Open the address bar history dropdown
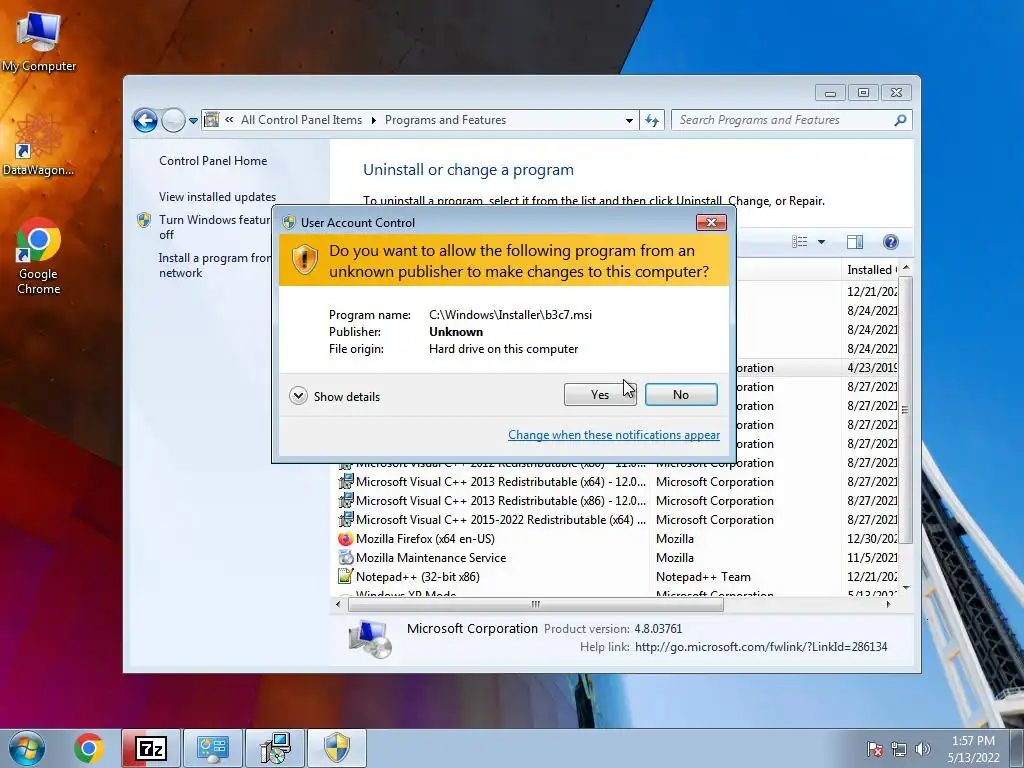This screenshot has height=768, width=1024. [629, 120]
